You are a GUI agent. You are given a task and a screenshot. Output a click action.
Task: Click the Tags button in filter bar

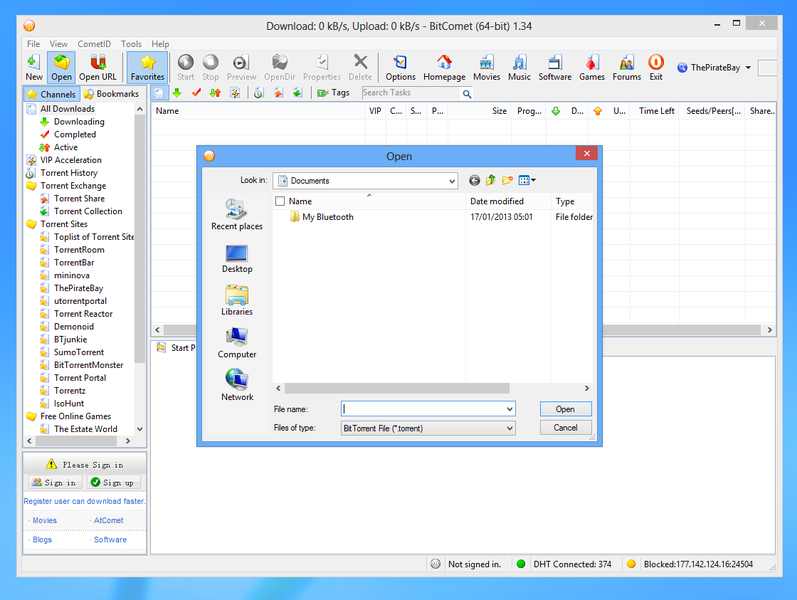(333, 93)
